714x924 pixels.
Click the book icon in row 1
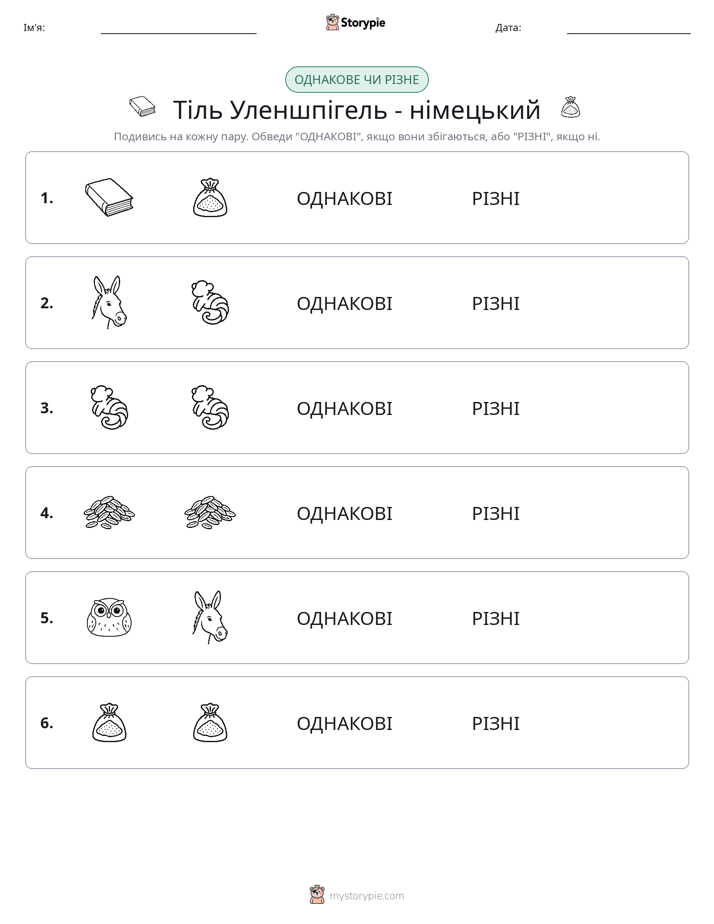[x=109, y=197]
